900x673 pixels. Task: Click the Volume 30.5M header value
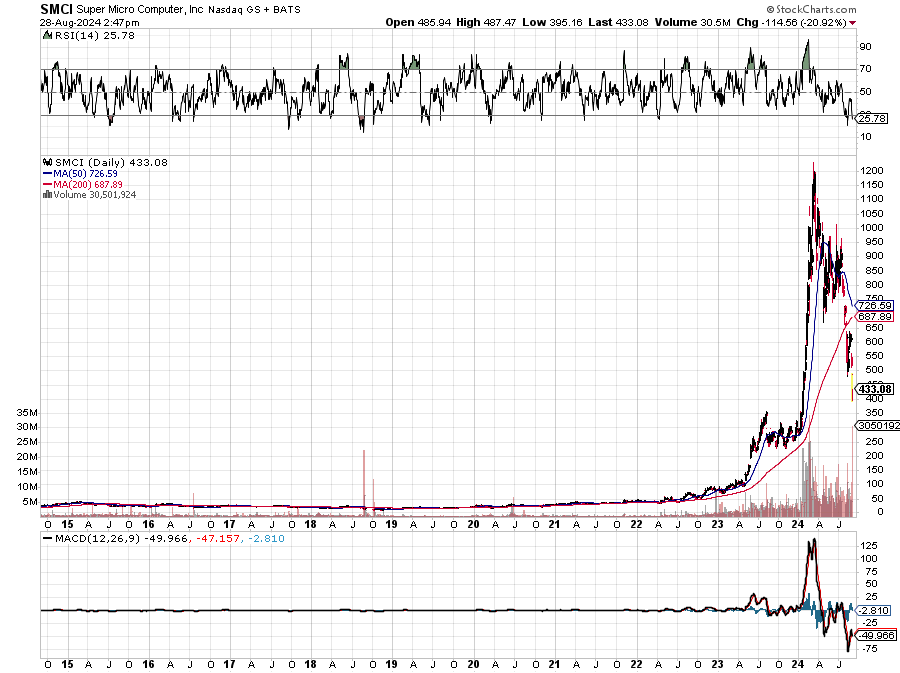(693, 22)
